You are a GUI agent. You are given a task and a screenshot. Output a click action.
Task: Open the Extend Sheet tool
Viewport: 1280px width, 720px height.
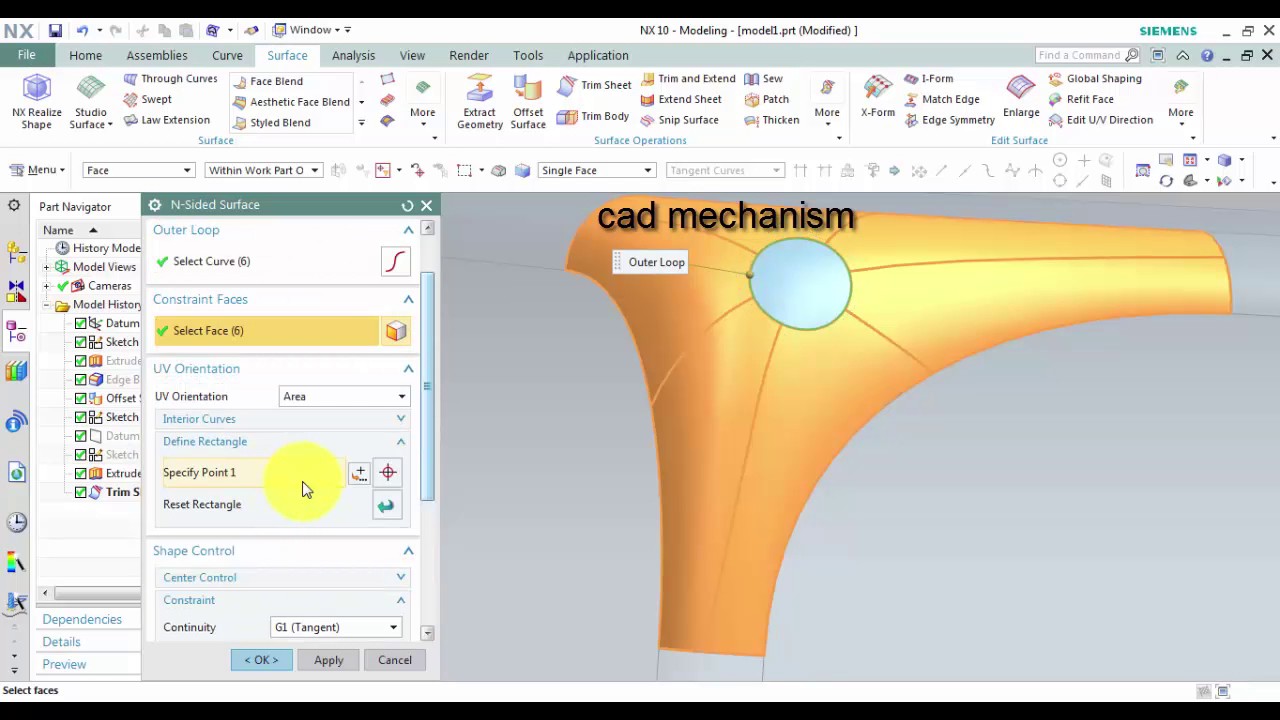point(681,99)
